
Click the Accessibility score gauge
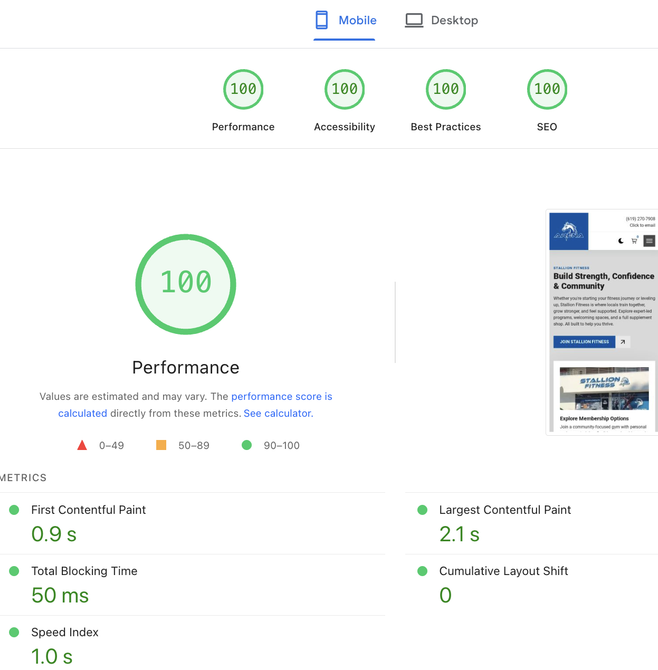[344, 90]
